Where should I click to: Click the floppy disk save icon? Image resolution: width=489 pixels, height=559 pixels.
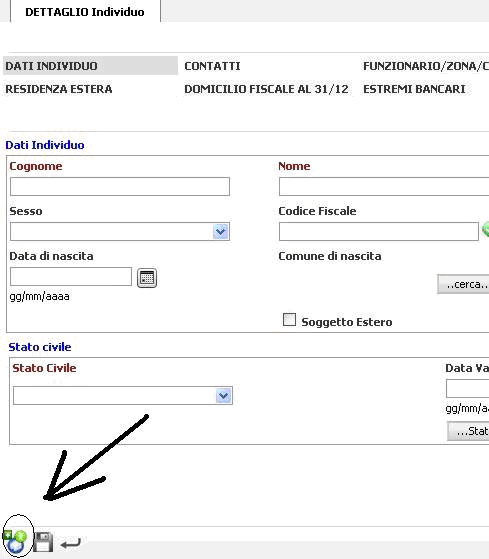[x=43, y=542]
